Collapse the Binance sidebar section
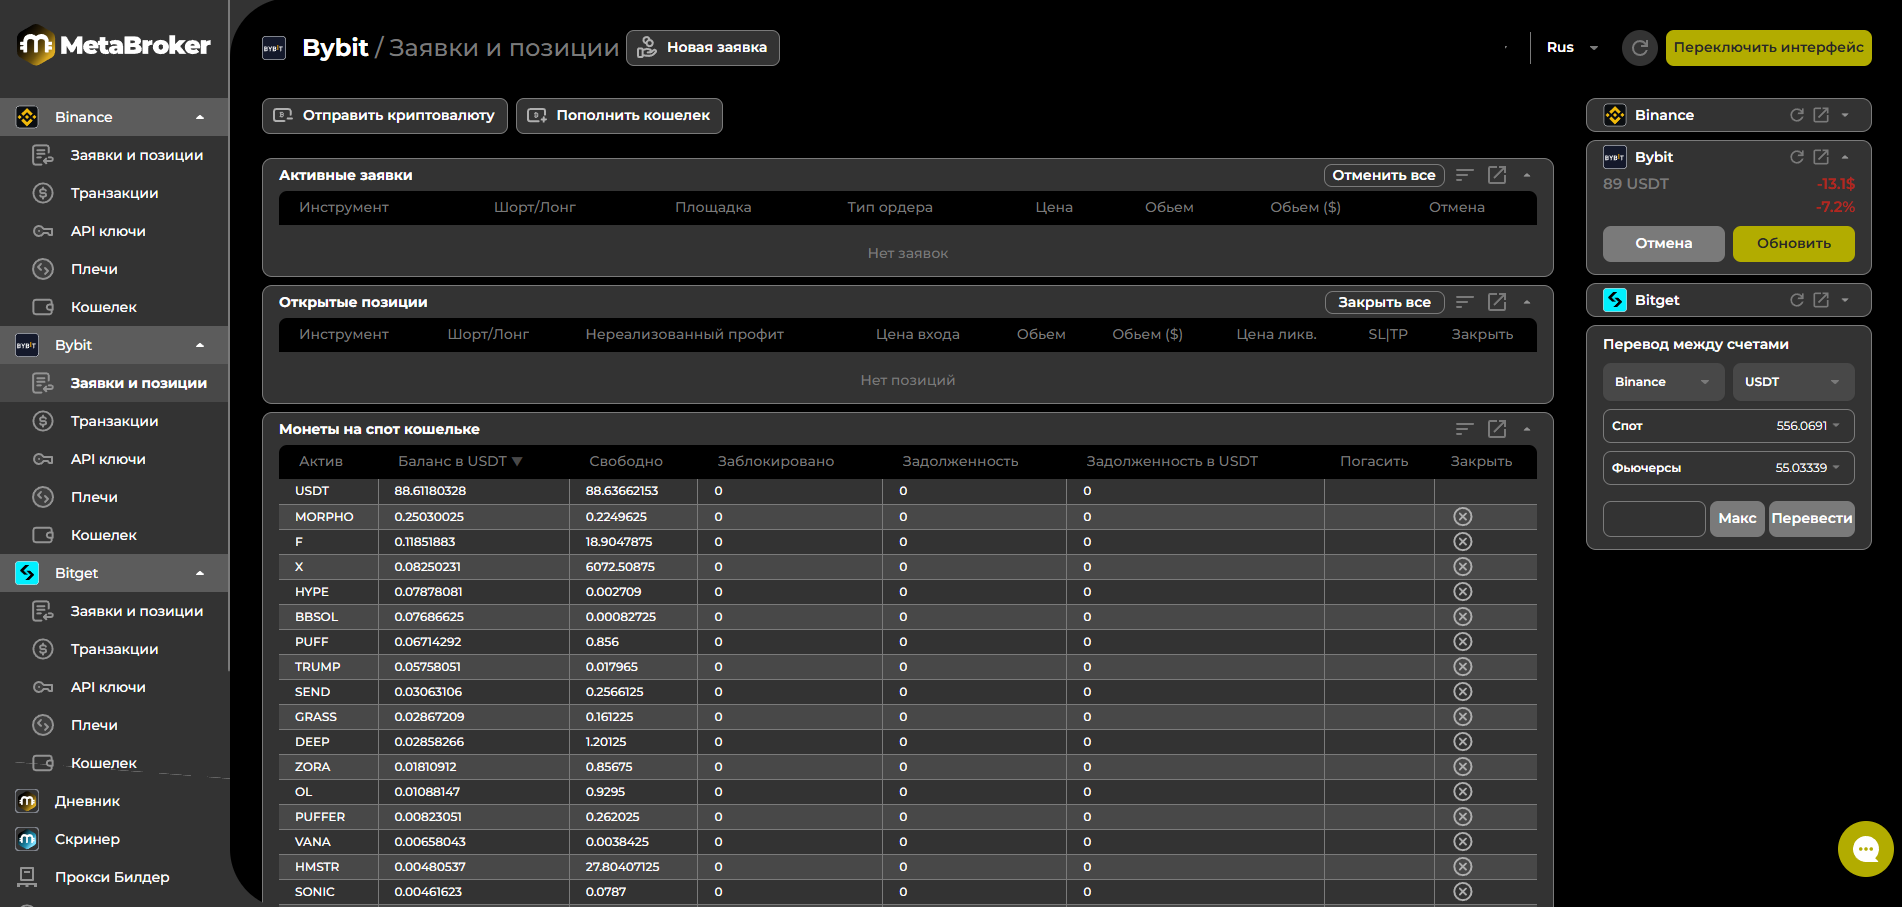 200,117
